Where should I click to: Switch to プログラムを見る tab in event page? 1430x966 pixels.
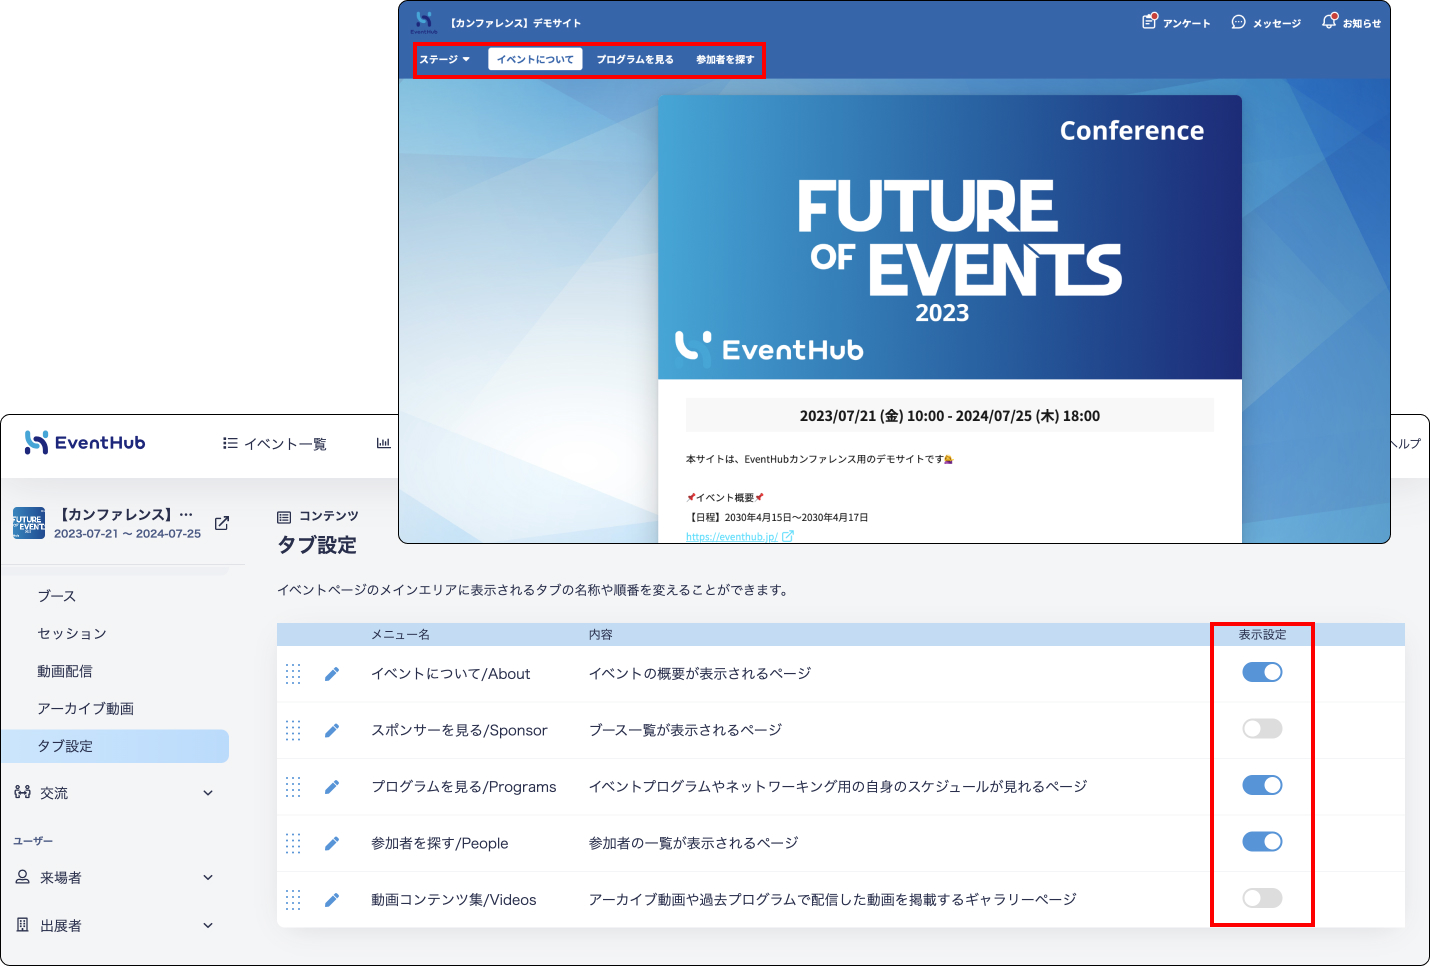[x=635, y=59]
